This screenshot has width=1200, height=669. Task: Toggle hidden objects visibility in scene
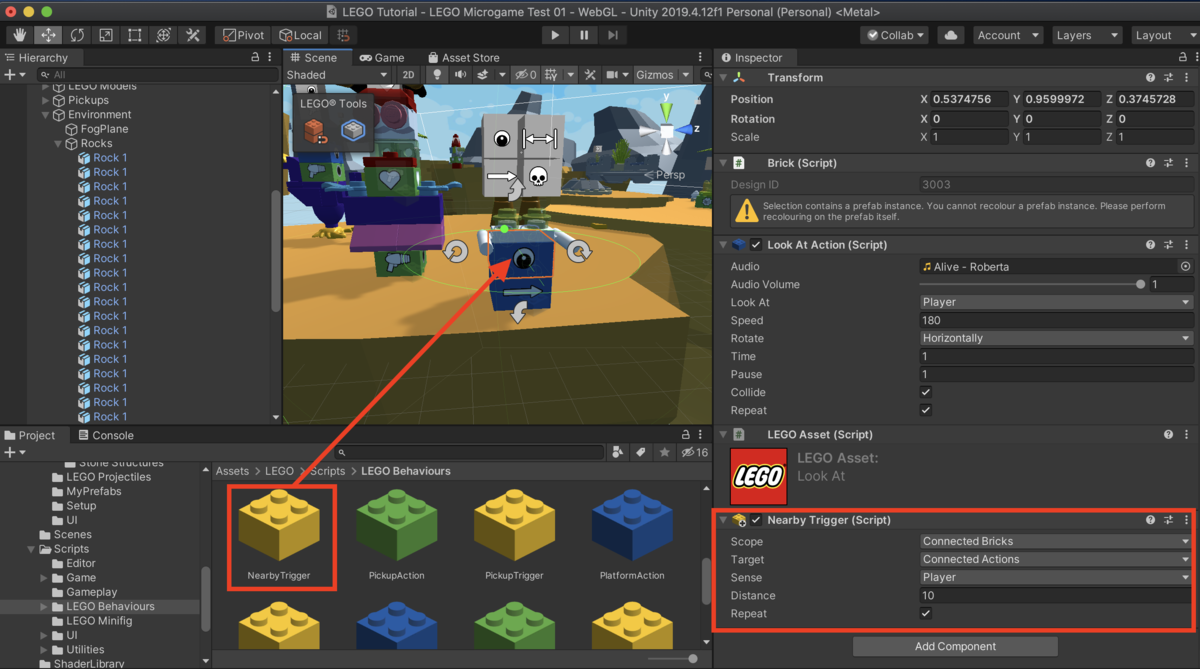(526, 75)
